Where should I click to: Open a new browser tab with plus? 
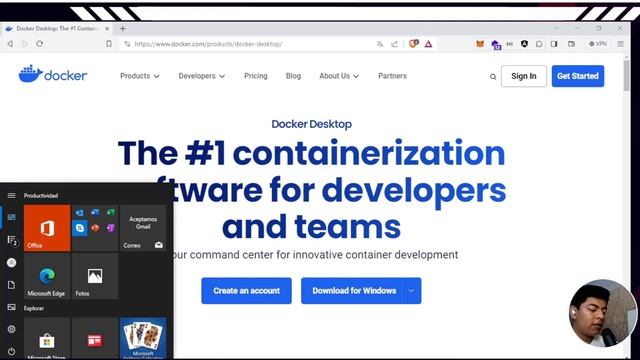point(122,29)
